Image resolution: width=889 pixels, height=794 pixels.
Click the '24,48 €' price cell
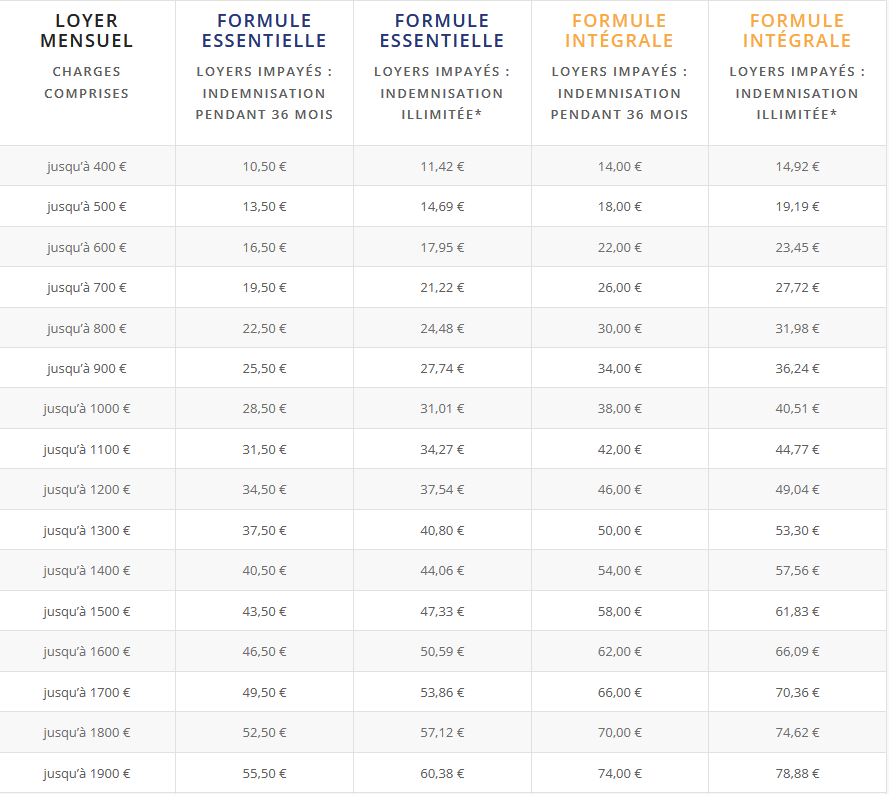coord(442,329)
